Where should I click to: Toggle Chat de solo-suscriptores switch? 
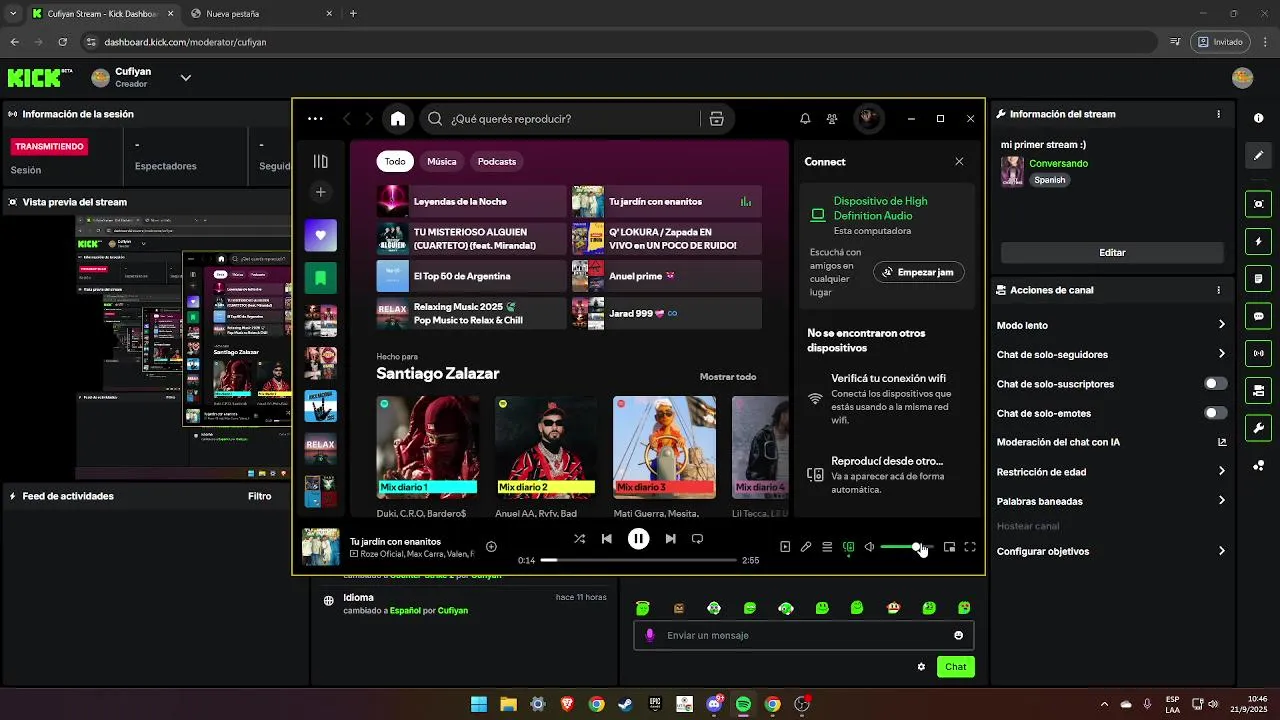1215,384
